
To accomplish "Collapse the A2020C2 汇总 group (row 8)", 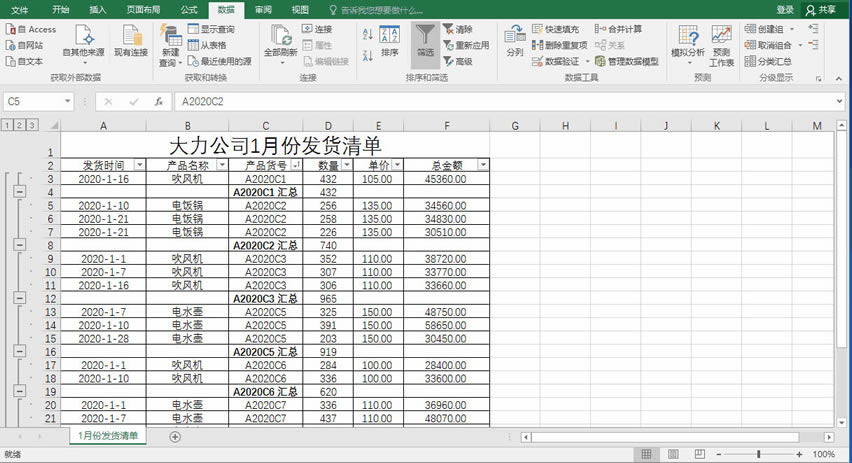I will coord(20,245).
